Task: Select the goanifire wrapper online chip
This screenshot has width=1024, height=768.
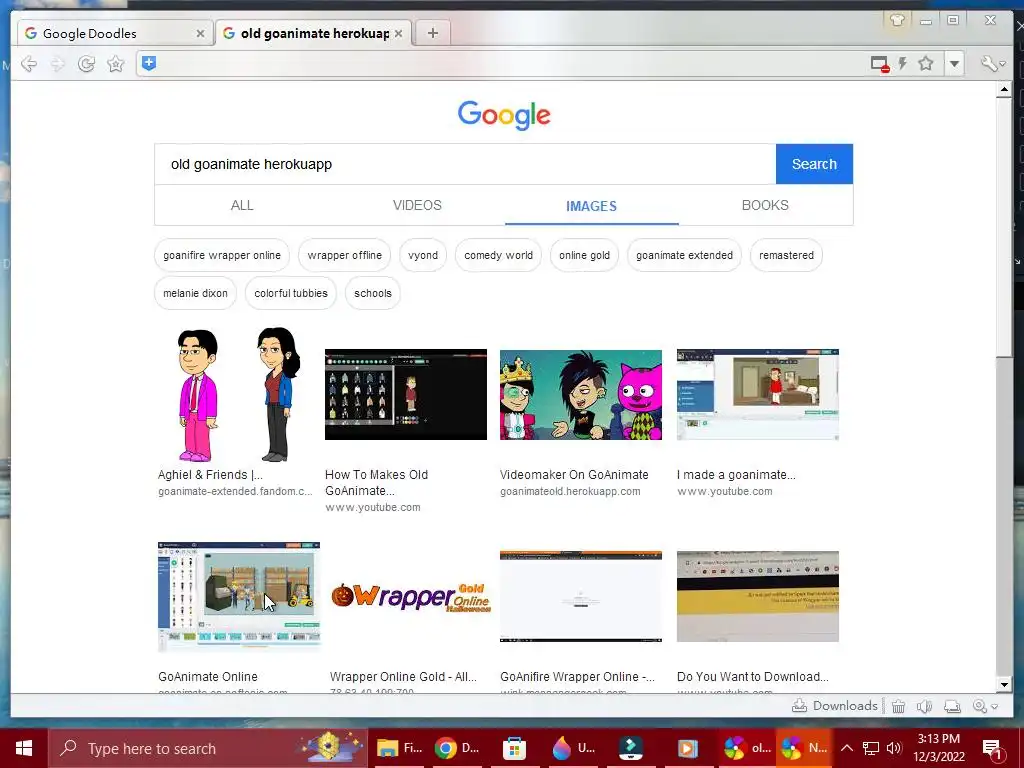Action: coord(222,255)
